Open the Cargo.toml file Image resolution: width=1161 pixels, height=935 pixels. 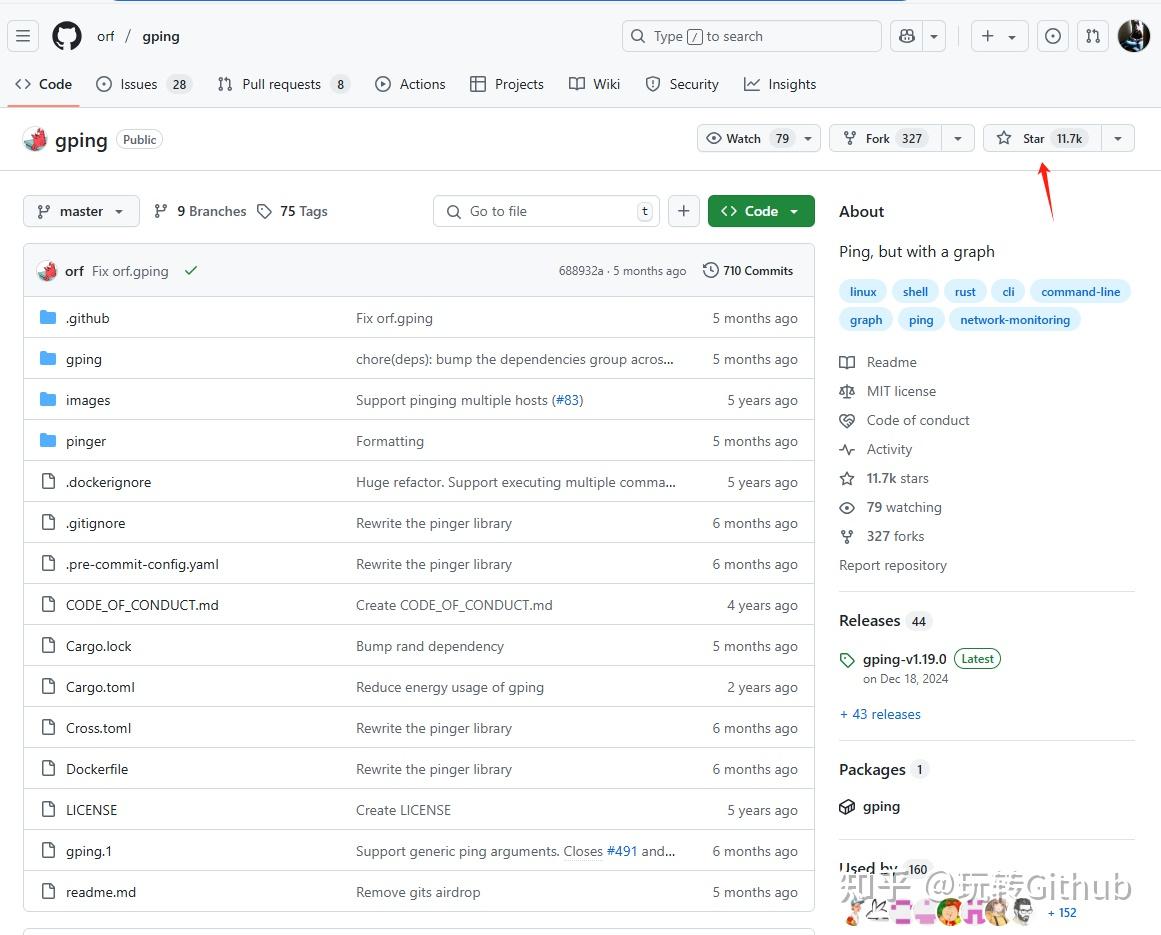[x=100, y=687]
